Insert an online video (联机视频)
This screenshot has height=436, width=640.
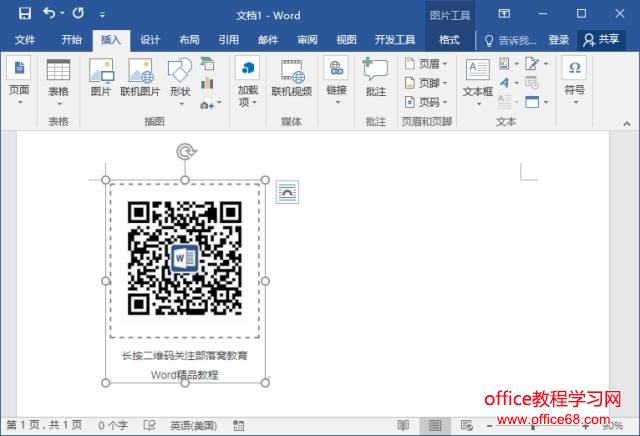pos(291,78)
